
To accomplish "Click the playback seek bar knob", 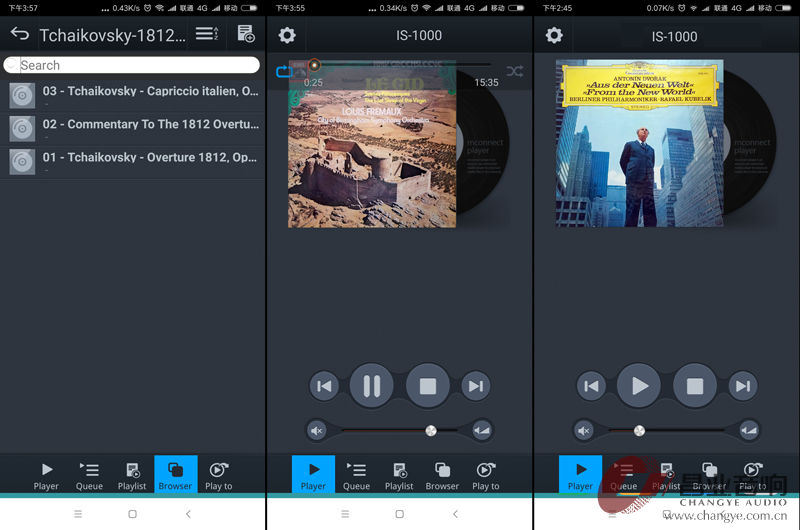I will click(314, 65).
